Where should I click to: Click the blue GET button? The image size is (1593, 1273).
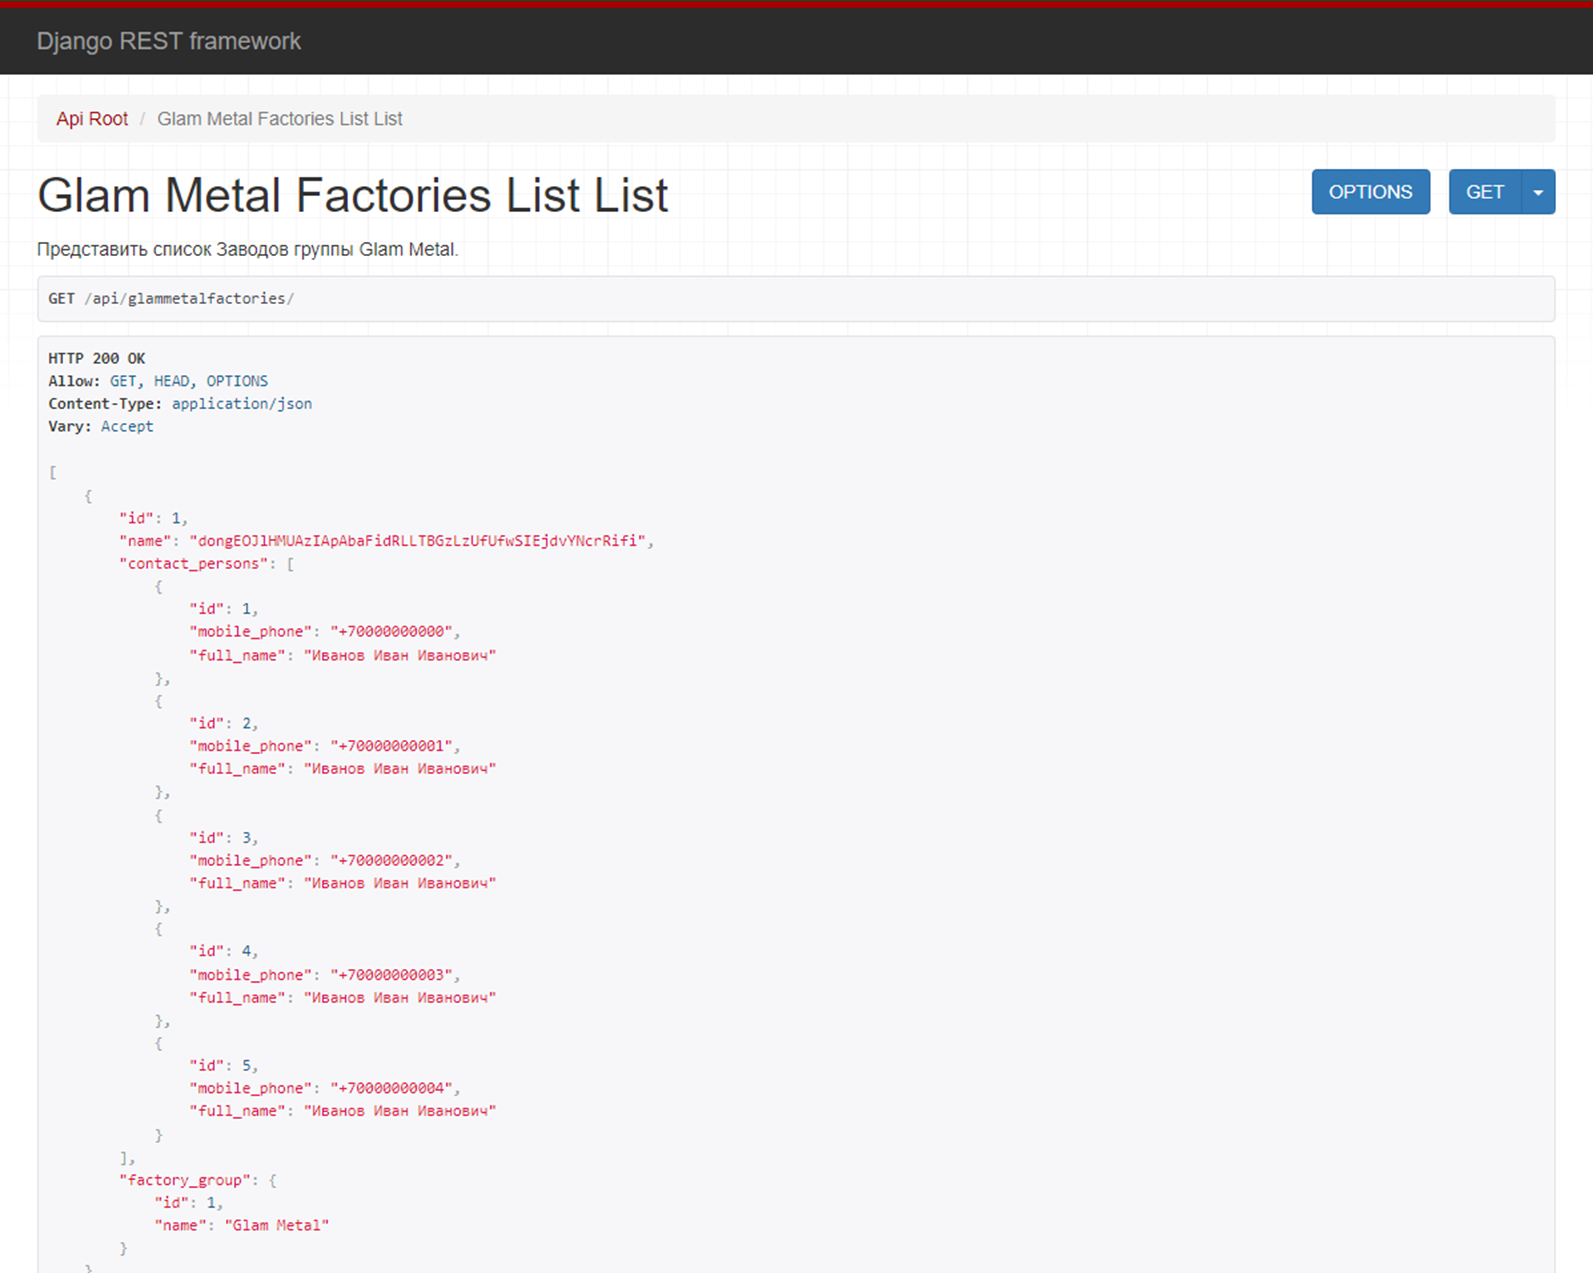1484,192
